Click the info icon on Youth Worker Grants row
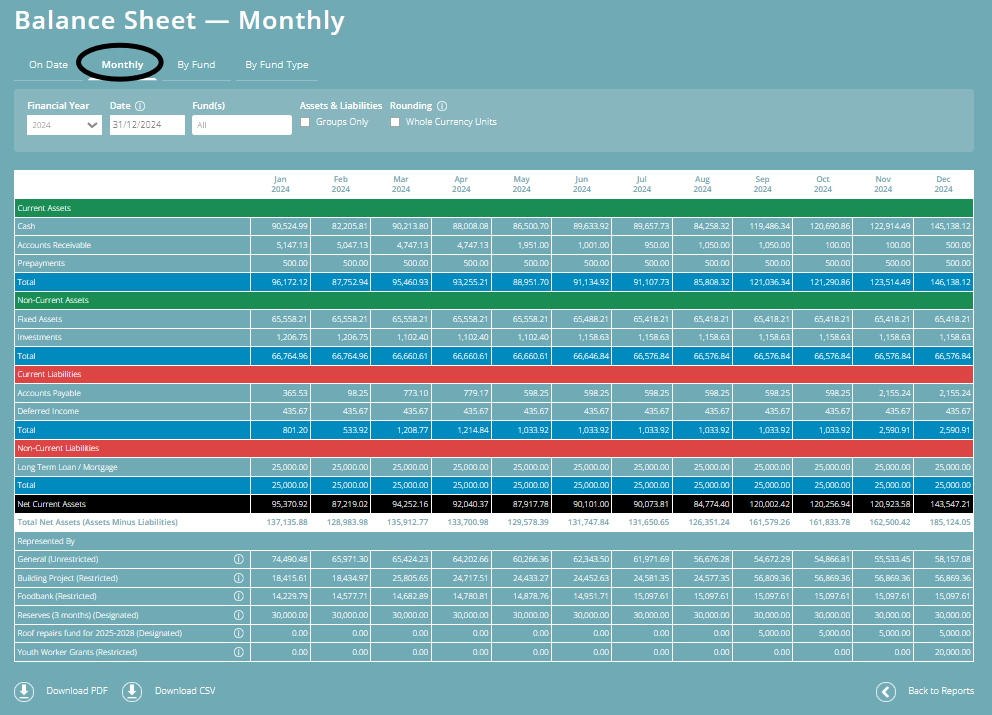This screenshot has width=992, height=715. pyautogui.click(x=238, y=651)
